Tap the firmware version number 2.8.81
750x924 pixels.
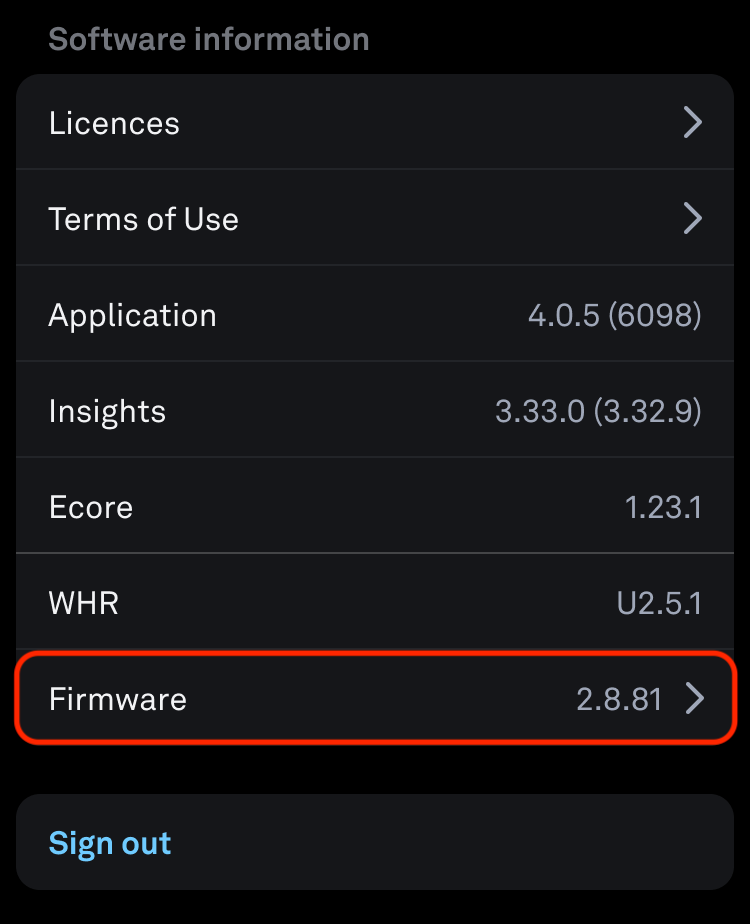pyautogui.click(x=619, y=698)
